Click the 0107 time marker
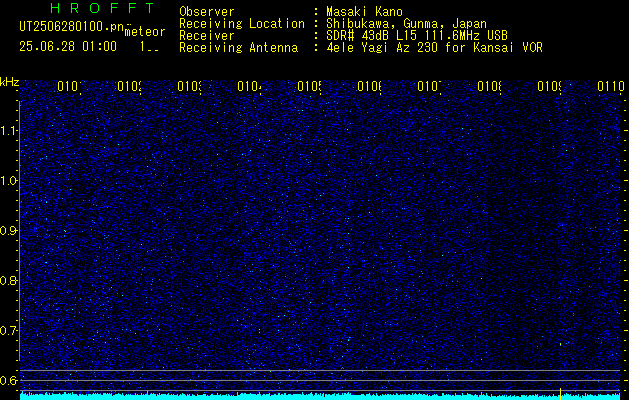 (429, 86)
